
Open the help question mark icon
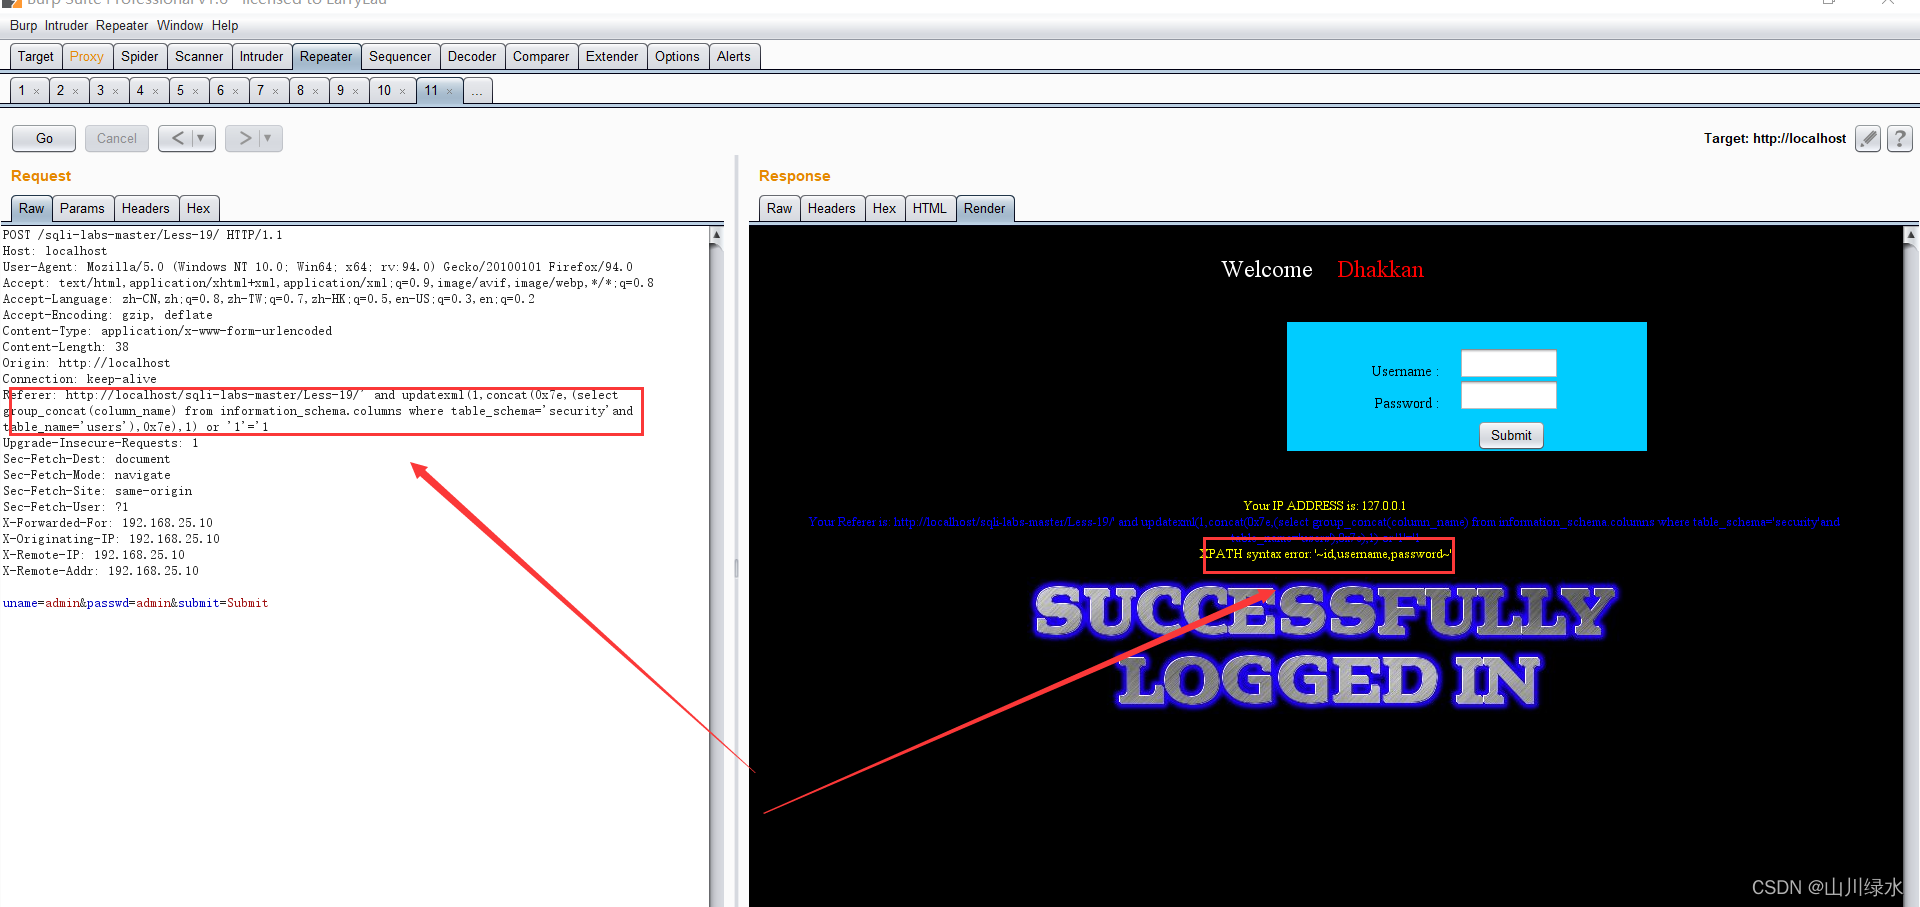(1900, 138)
